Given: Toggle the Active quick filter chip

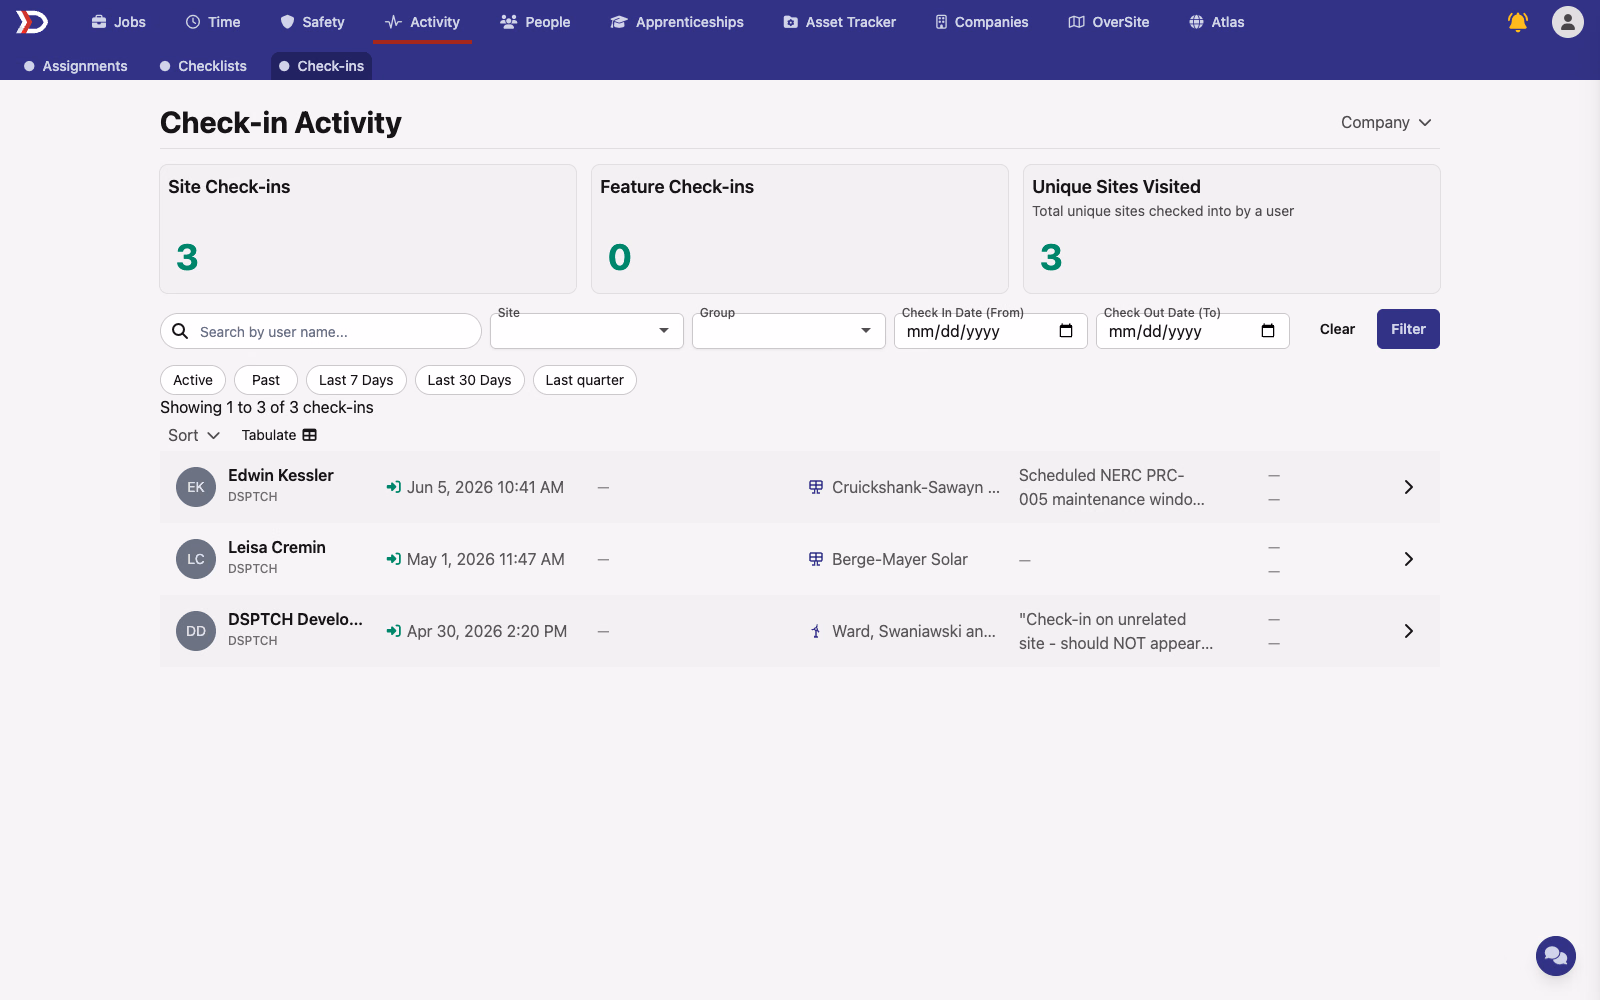Looking at the screenshot, I should click(x=193, y=380).
